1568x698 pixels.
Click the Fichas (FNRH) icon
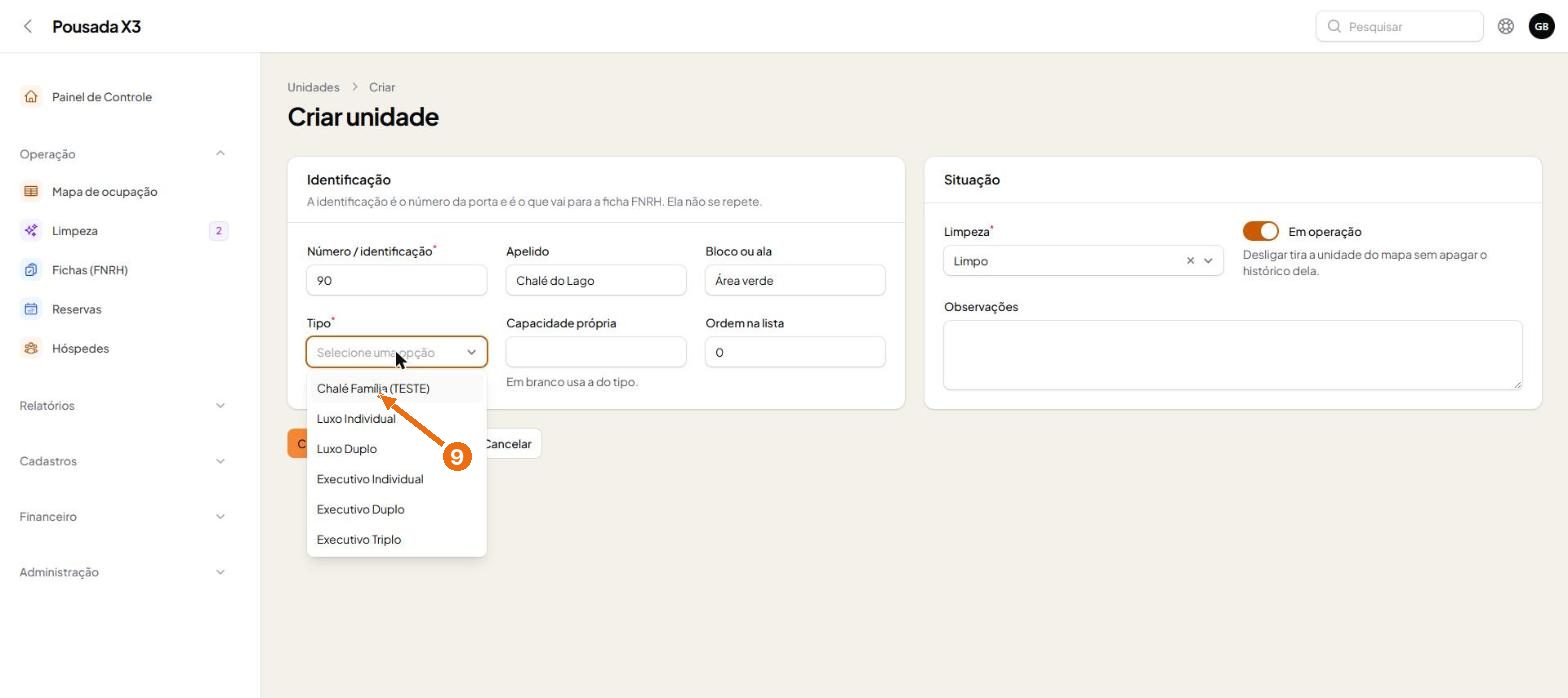[31, 270]
